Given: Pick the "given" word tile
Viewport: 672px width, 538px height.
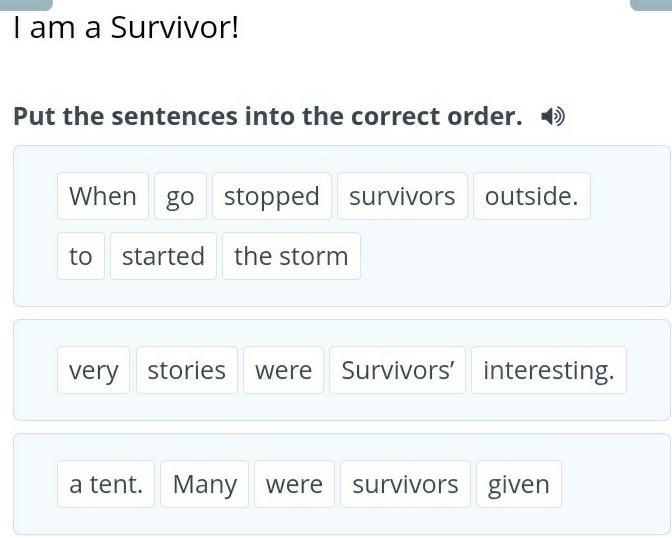Looking at the screenshot, I should point(518,484).
